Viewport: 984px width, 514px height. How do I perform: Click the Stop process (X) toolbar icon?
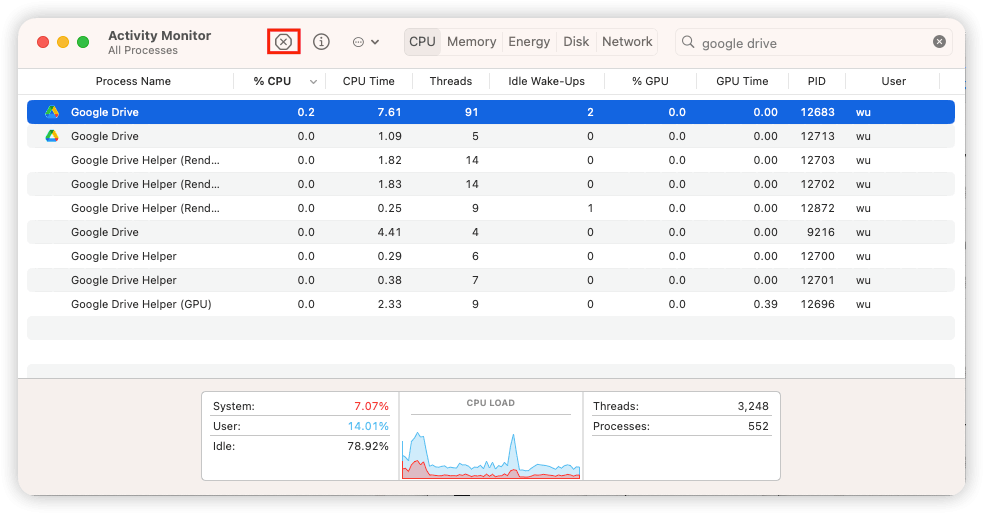pos(284,42)
